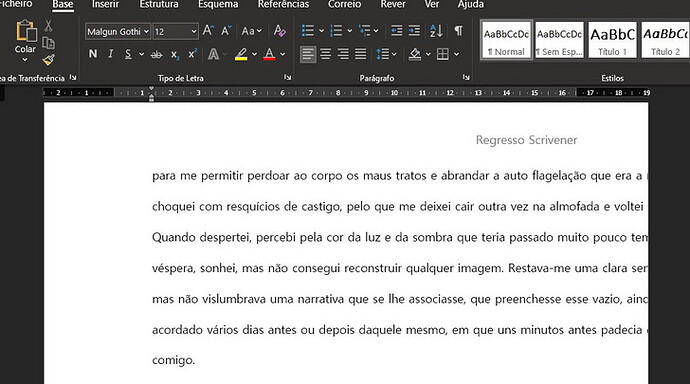
Task: Open text effects outlined A
Action: coord(213,55)
